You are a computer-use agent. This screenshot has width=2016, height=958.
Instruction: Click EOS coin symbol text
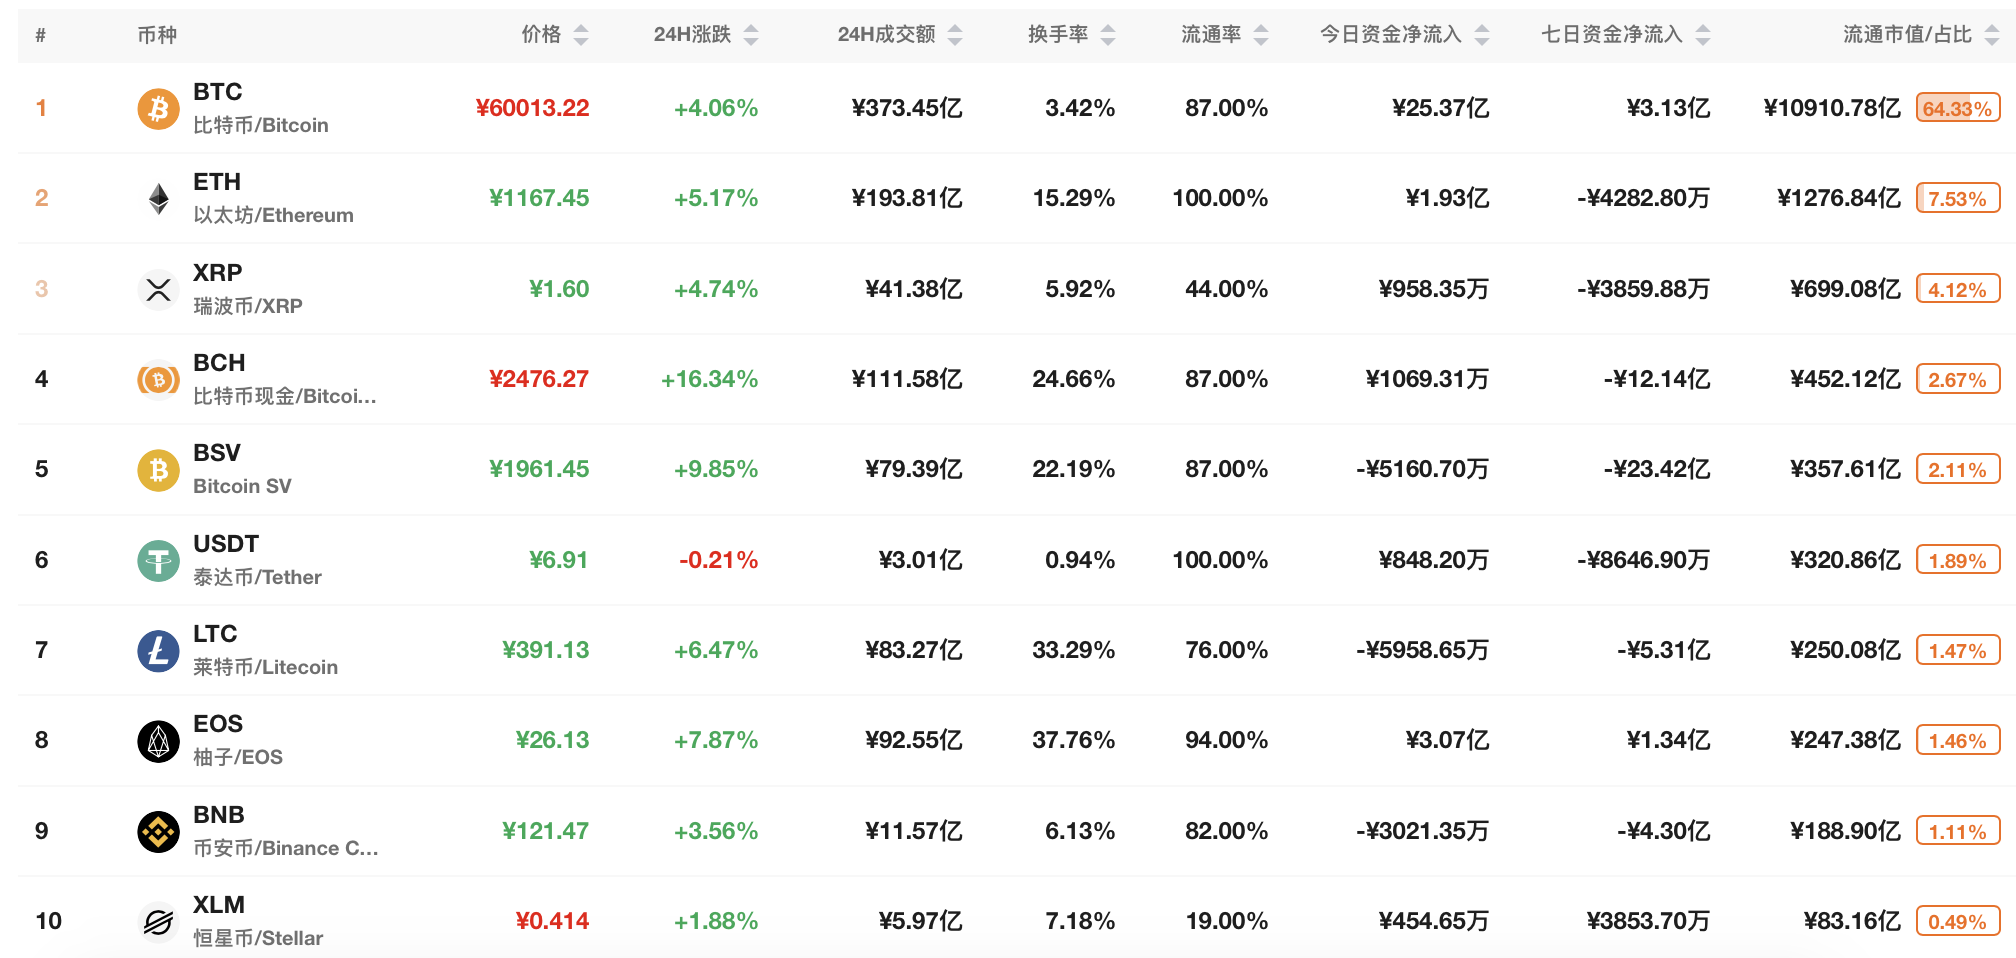click(x=218, y=724)
